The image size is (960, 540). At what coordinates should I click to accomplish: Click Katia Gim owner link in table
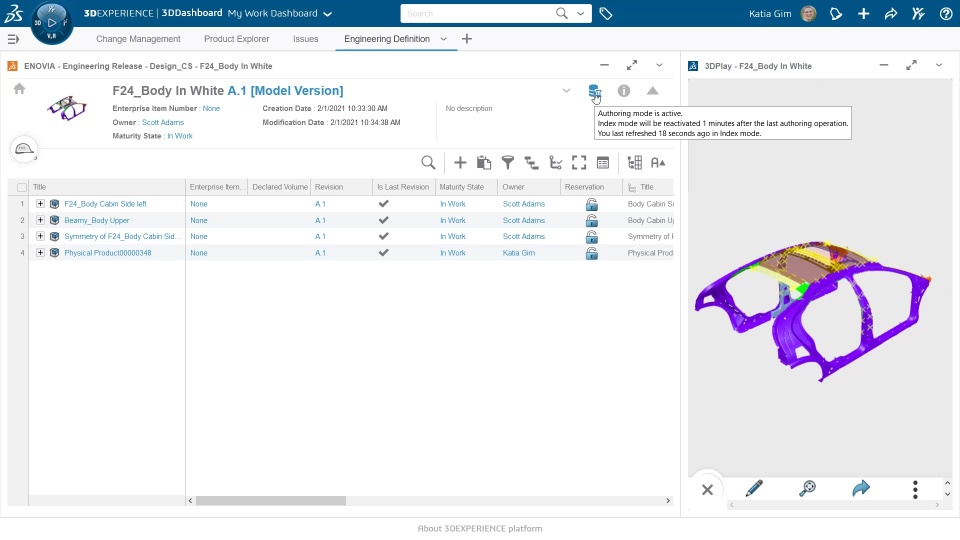pos(519,253)
